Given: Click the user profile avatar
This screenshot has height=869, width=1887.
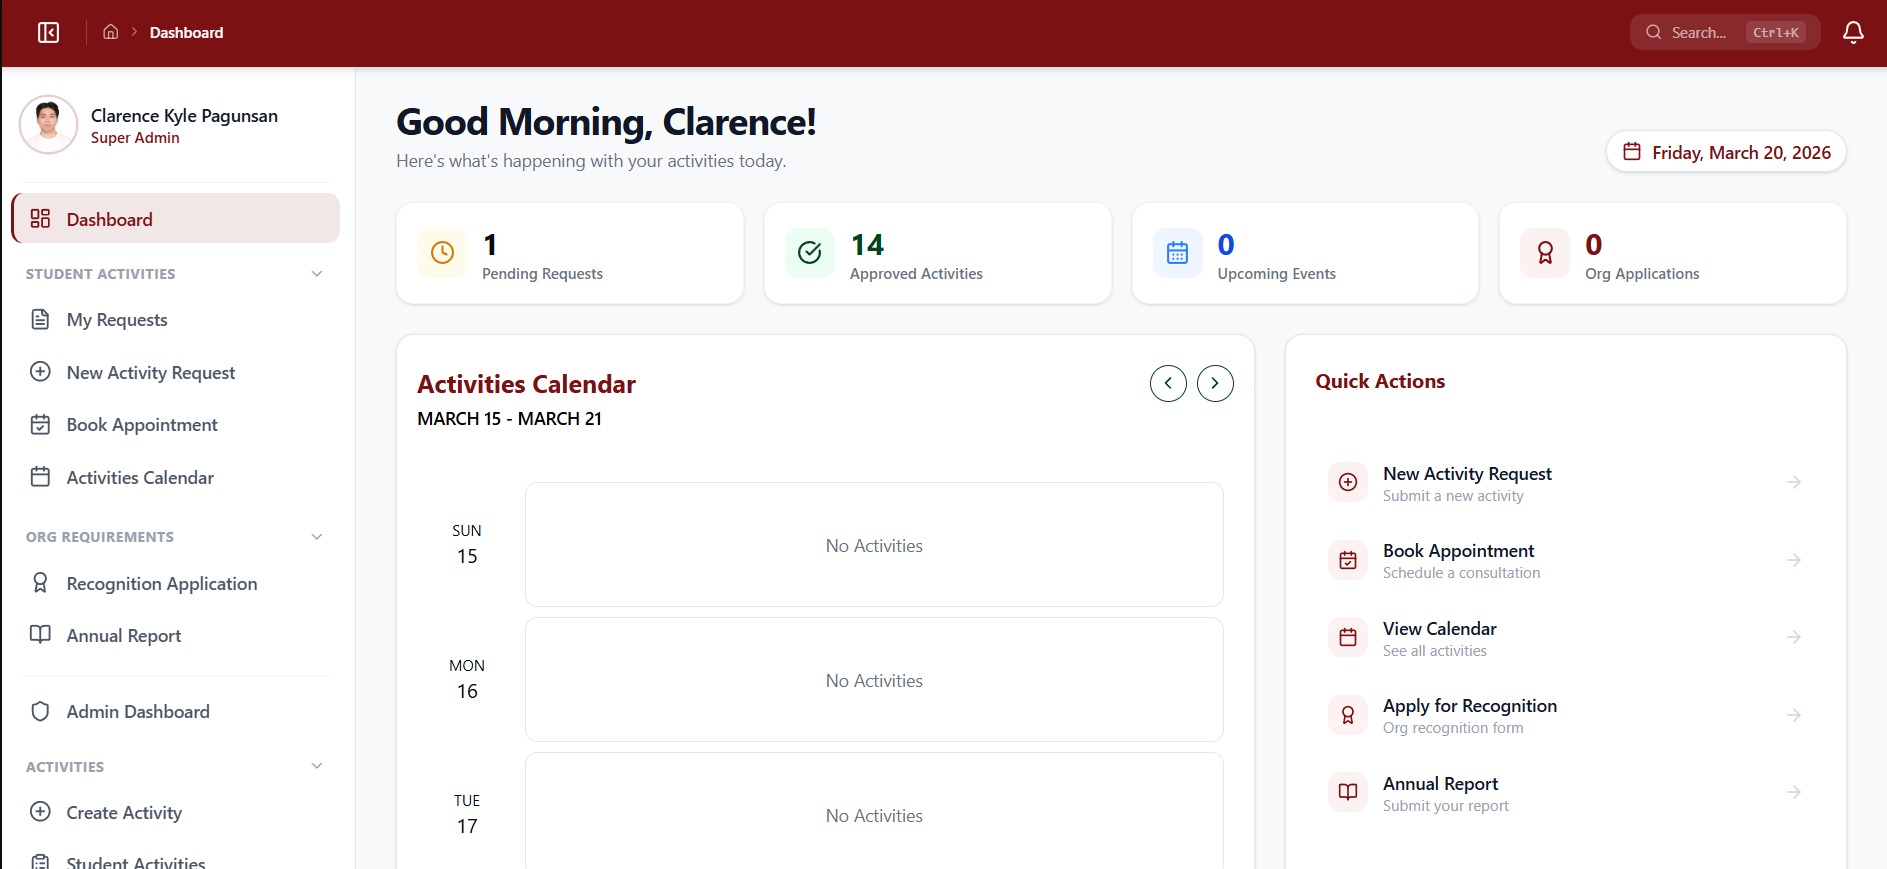Looking at the screenshot, I should (x=48, y=125).
